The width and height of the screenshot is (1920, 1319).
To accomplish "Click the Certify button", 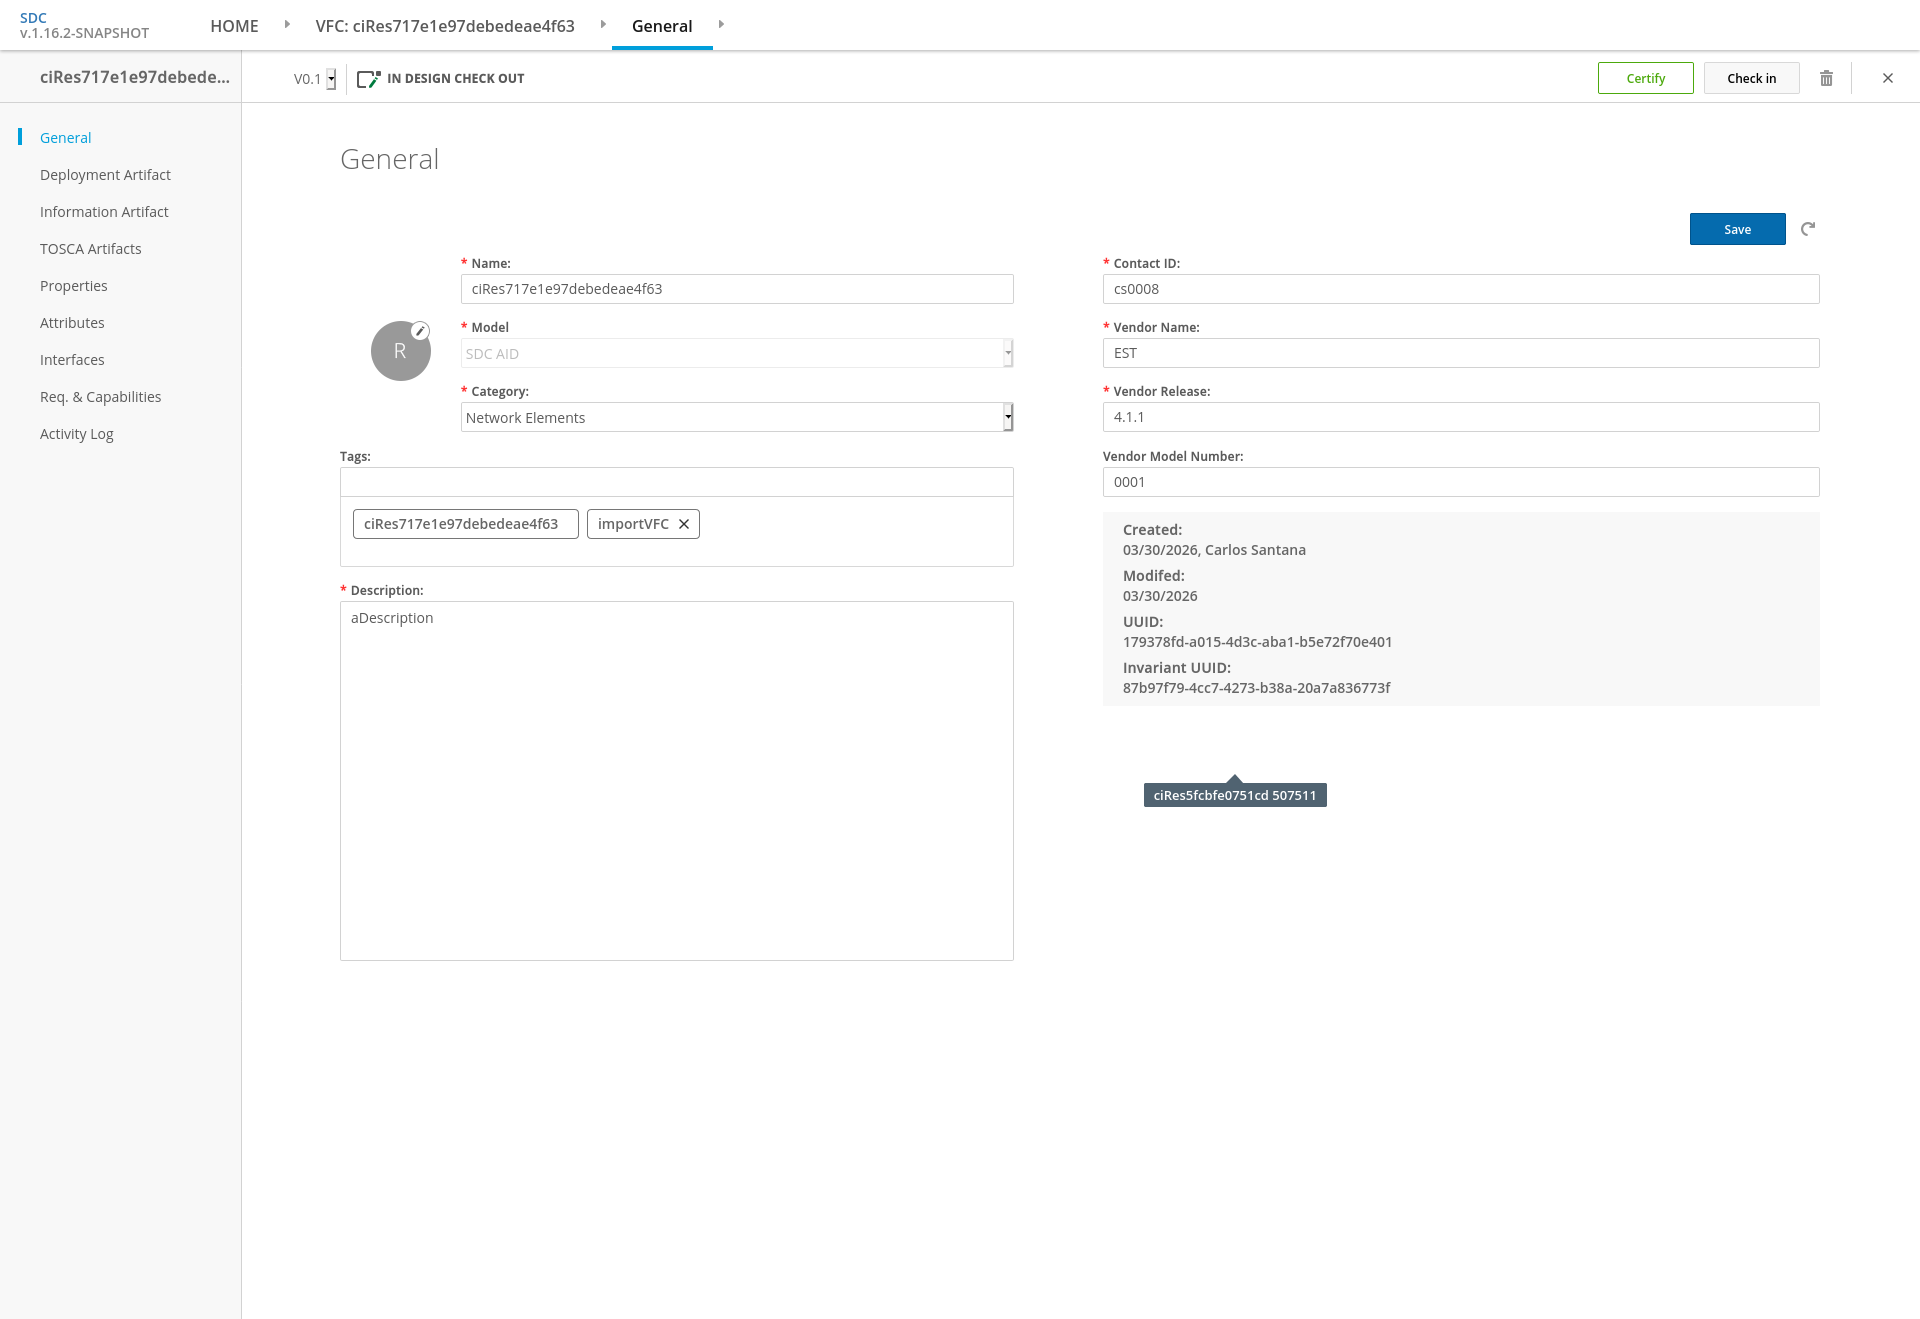I will (1645, 78).
